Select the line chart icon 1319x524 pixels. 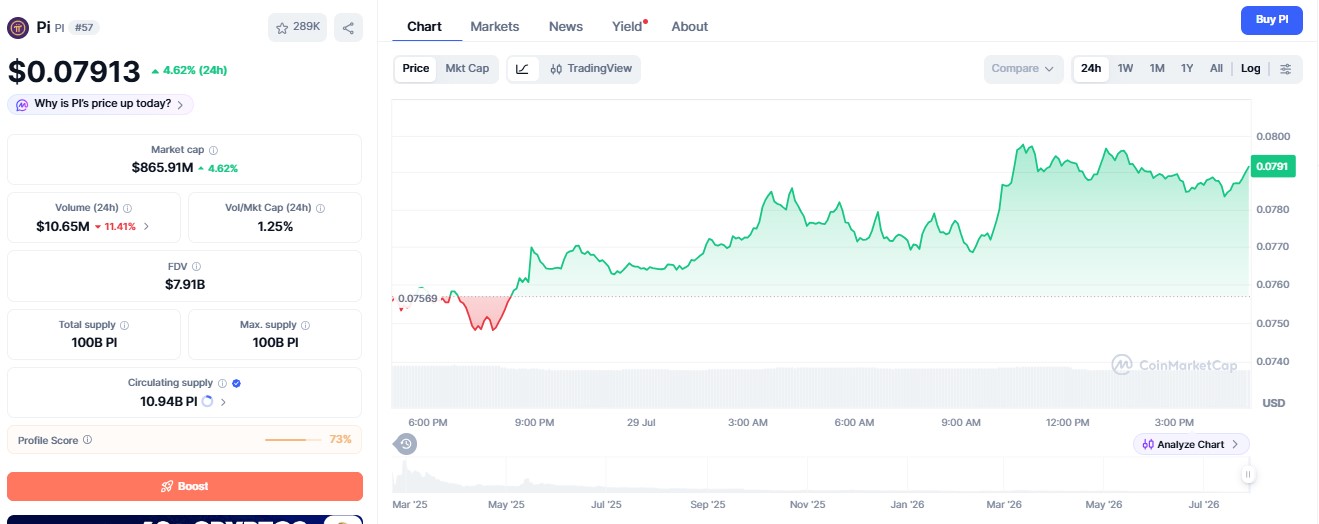point(523,69)
